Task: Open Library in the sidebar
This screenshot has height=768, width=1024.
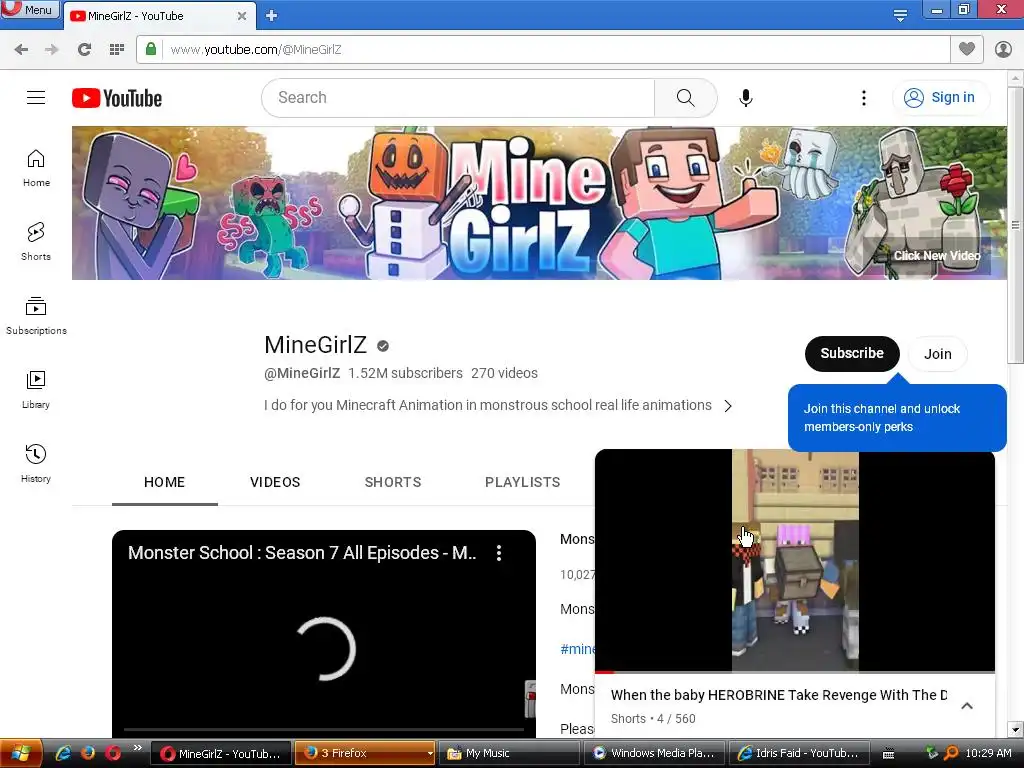Action: 36,390
